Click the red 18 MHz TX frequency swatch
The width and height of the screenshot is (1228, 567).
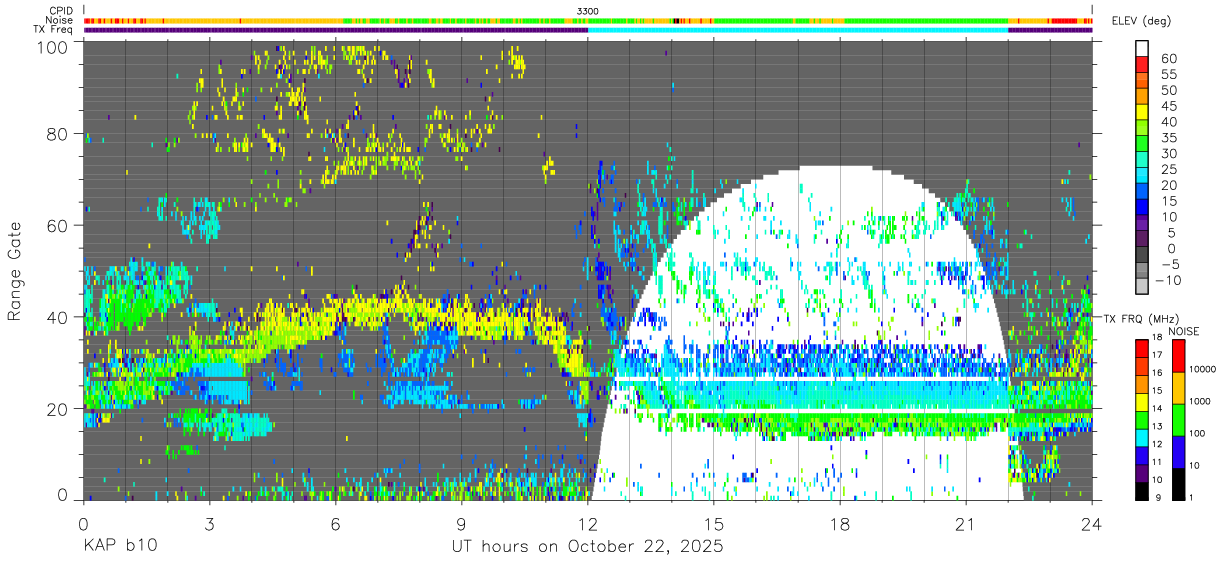tap(1142, 347)
